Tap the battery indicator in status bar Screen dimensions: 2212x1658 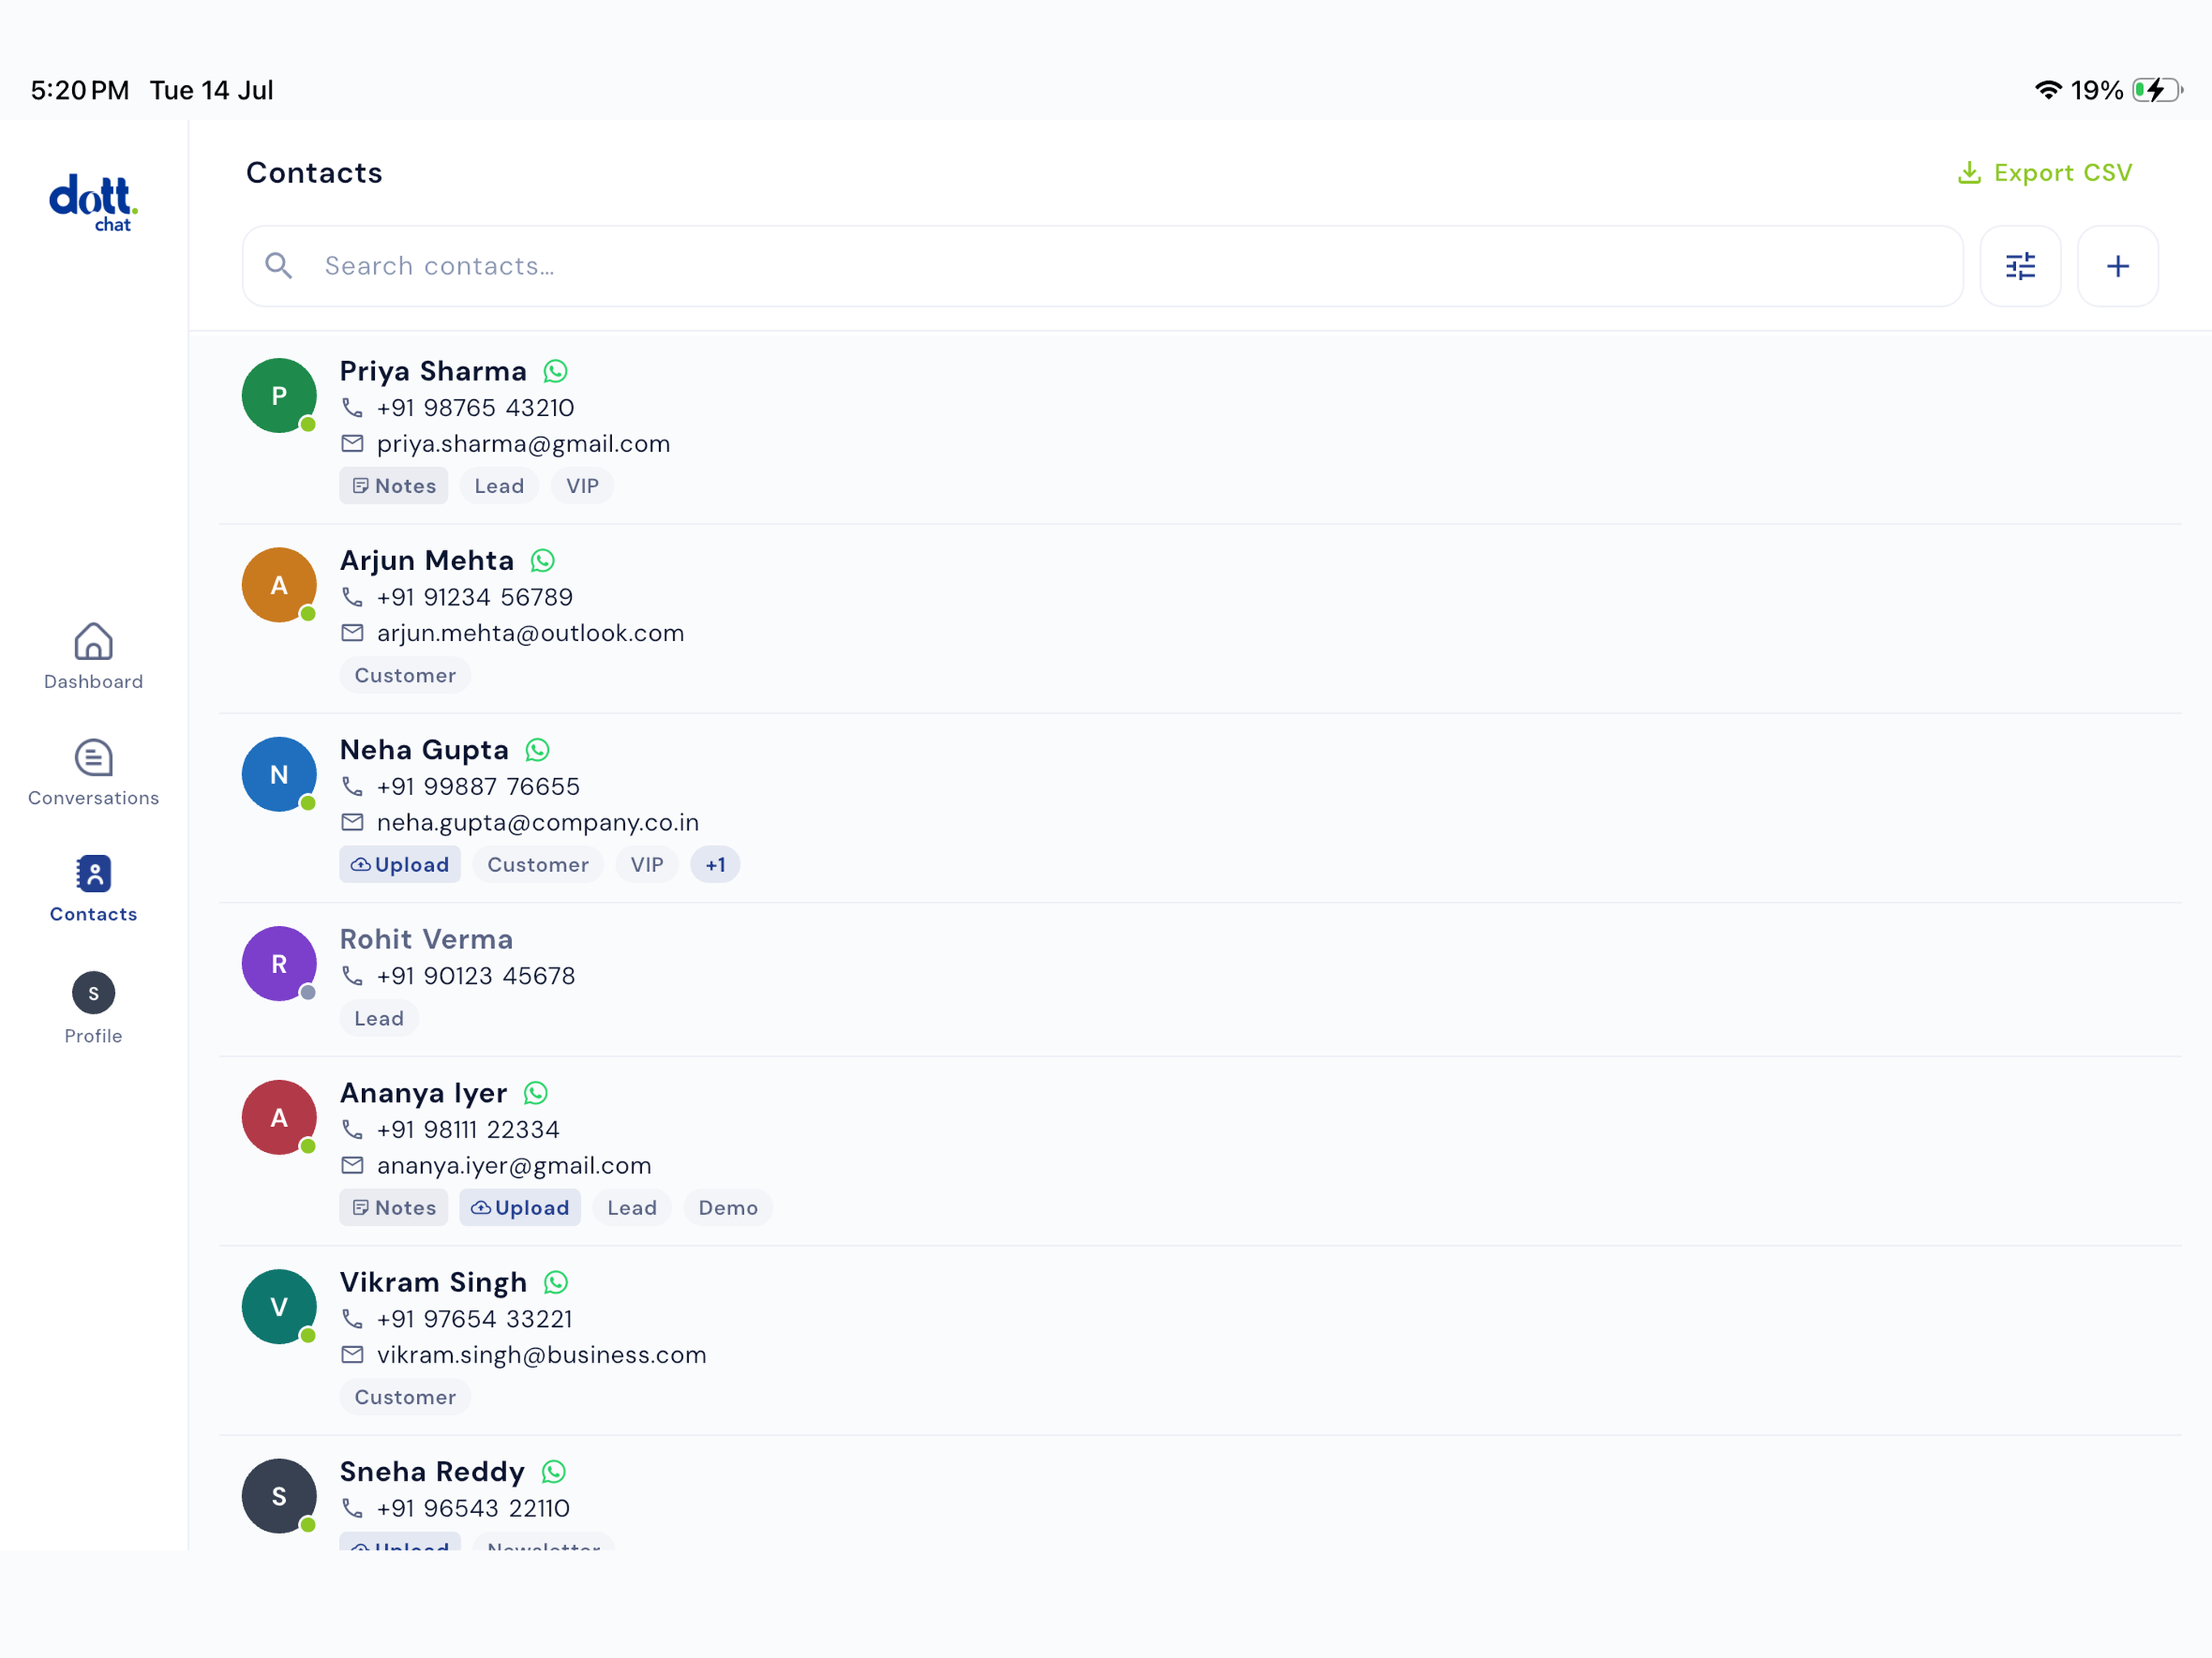pos(2157,90)
